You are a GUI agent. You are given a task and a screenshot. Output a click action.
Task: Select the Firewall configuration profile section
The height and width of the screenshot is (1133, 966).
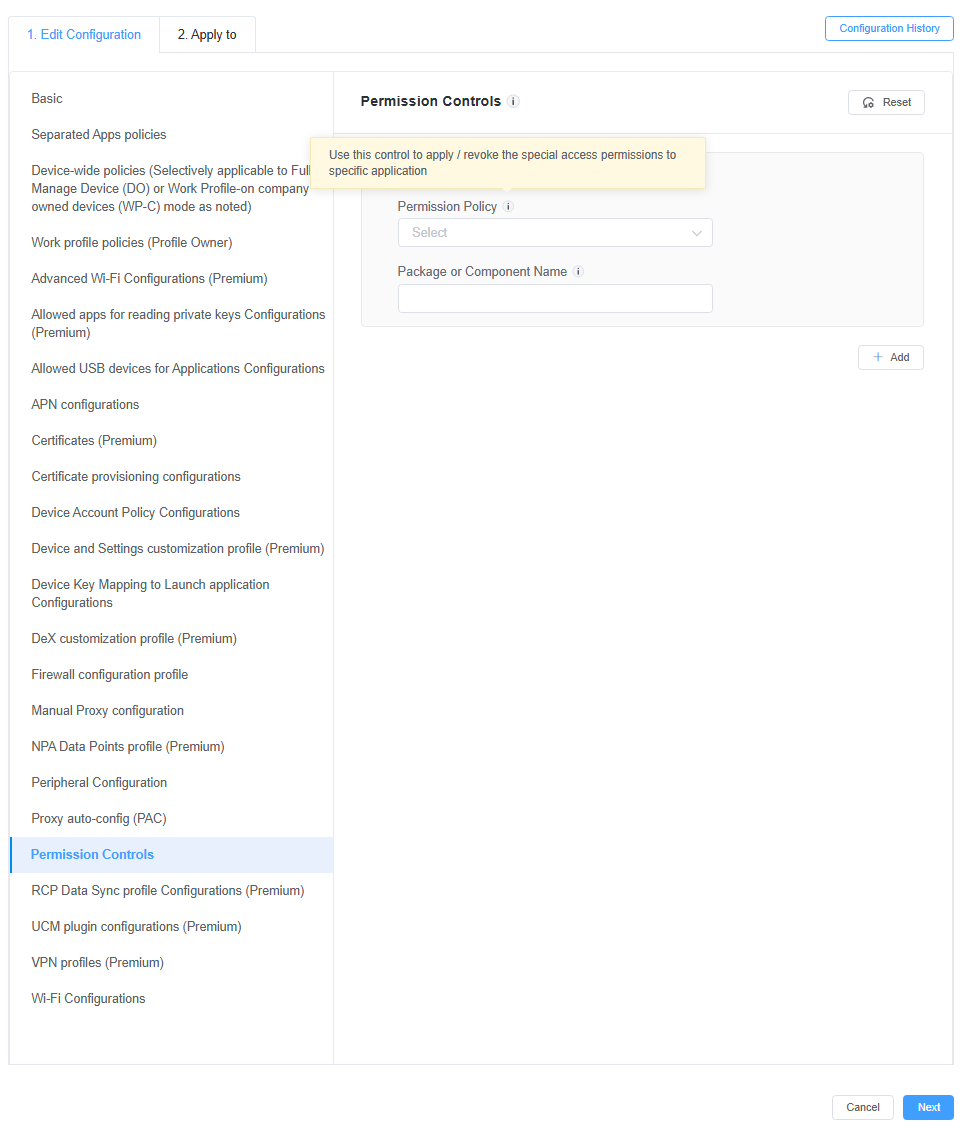tap(109, 674)
